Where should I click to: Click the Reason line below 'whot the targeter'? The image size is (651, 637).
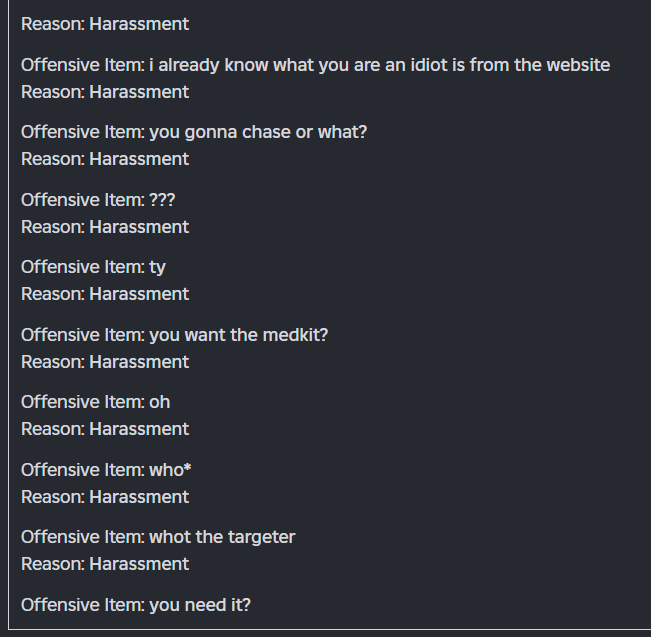105,564
